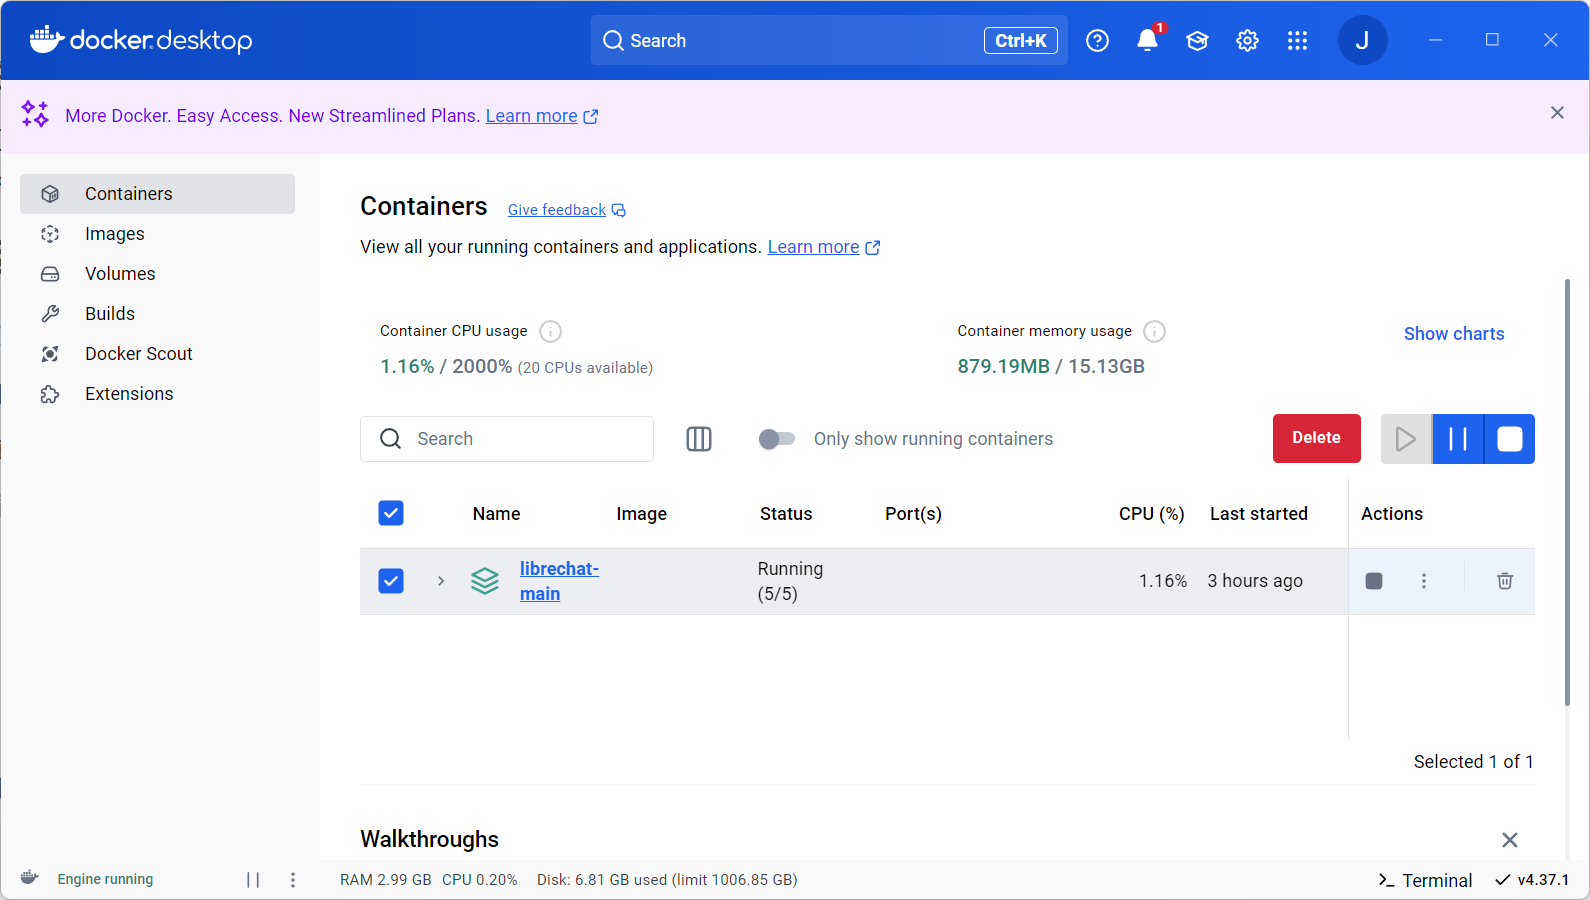Click the blue Stop button in bulk actions
This screenshot has height=900, width=1590.
click(1510, 439)
